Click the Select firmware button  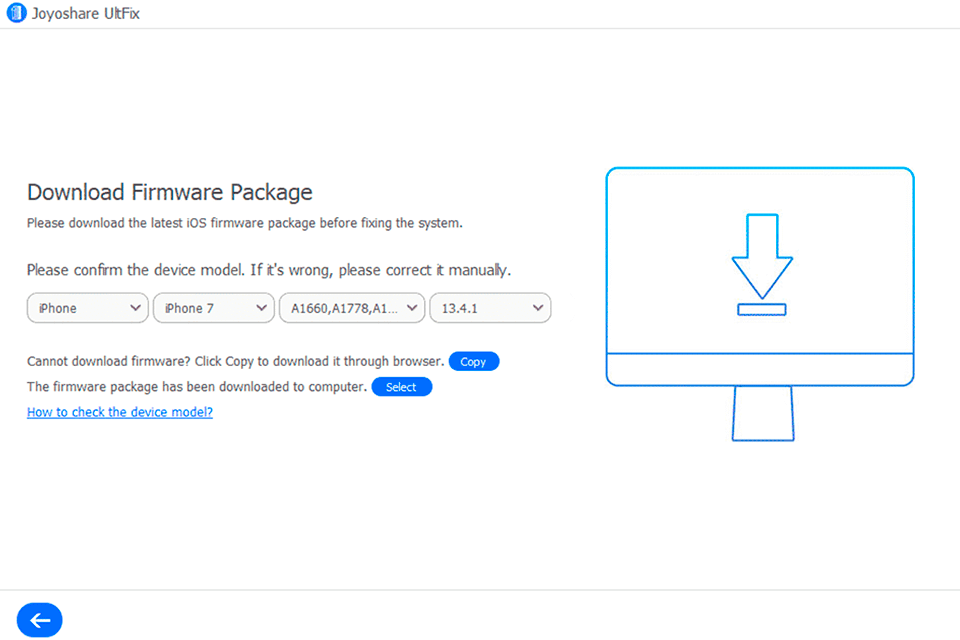click(402, 387)
